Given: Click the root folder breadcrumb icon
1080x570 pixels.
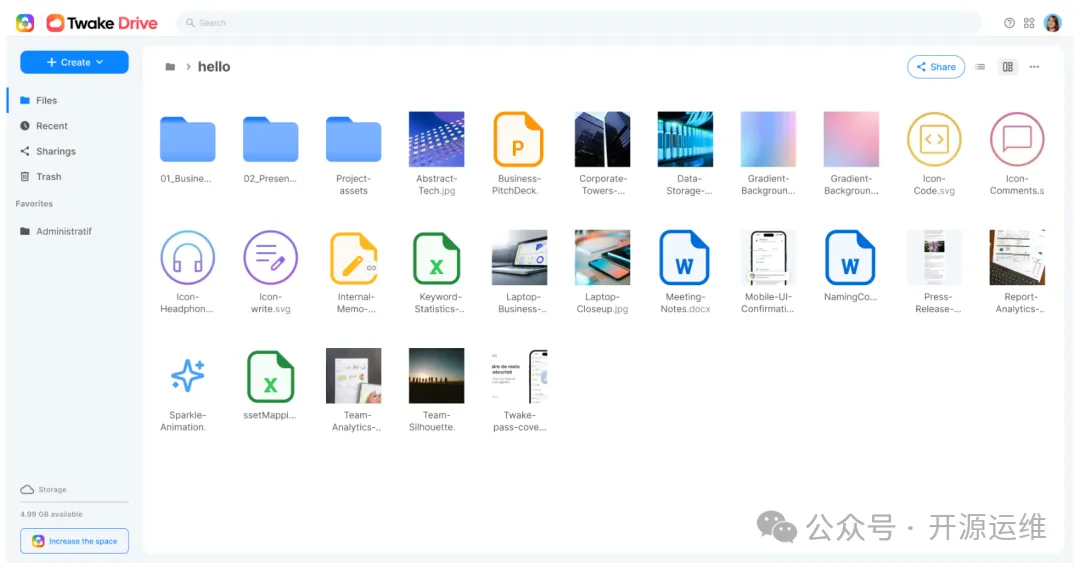Looking at the screenshot, I should pos(170,67).
